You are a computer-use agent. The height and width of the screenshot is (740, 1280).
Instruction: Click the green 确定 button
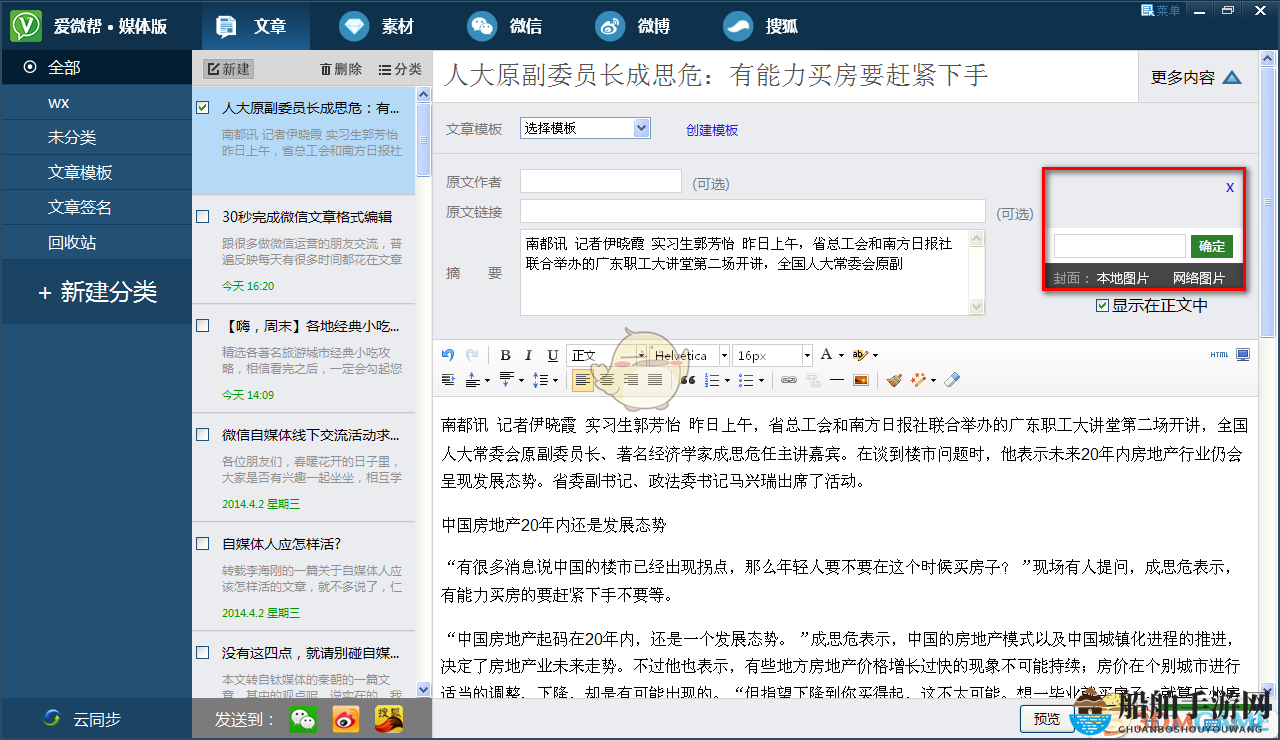pyautogui.click(x=1212, y=246)
